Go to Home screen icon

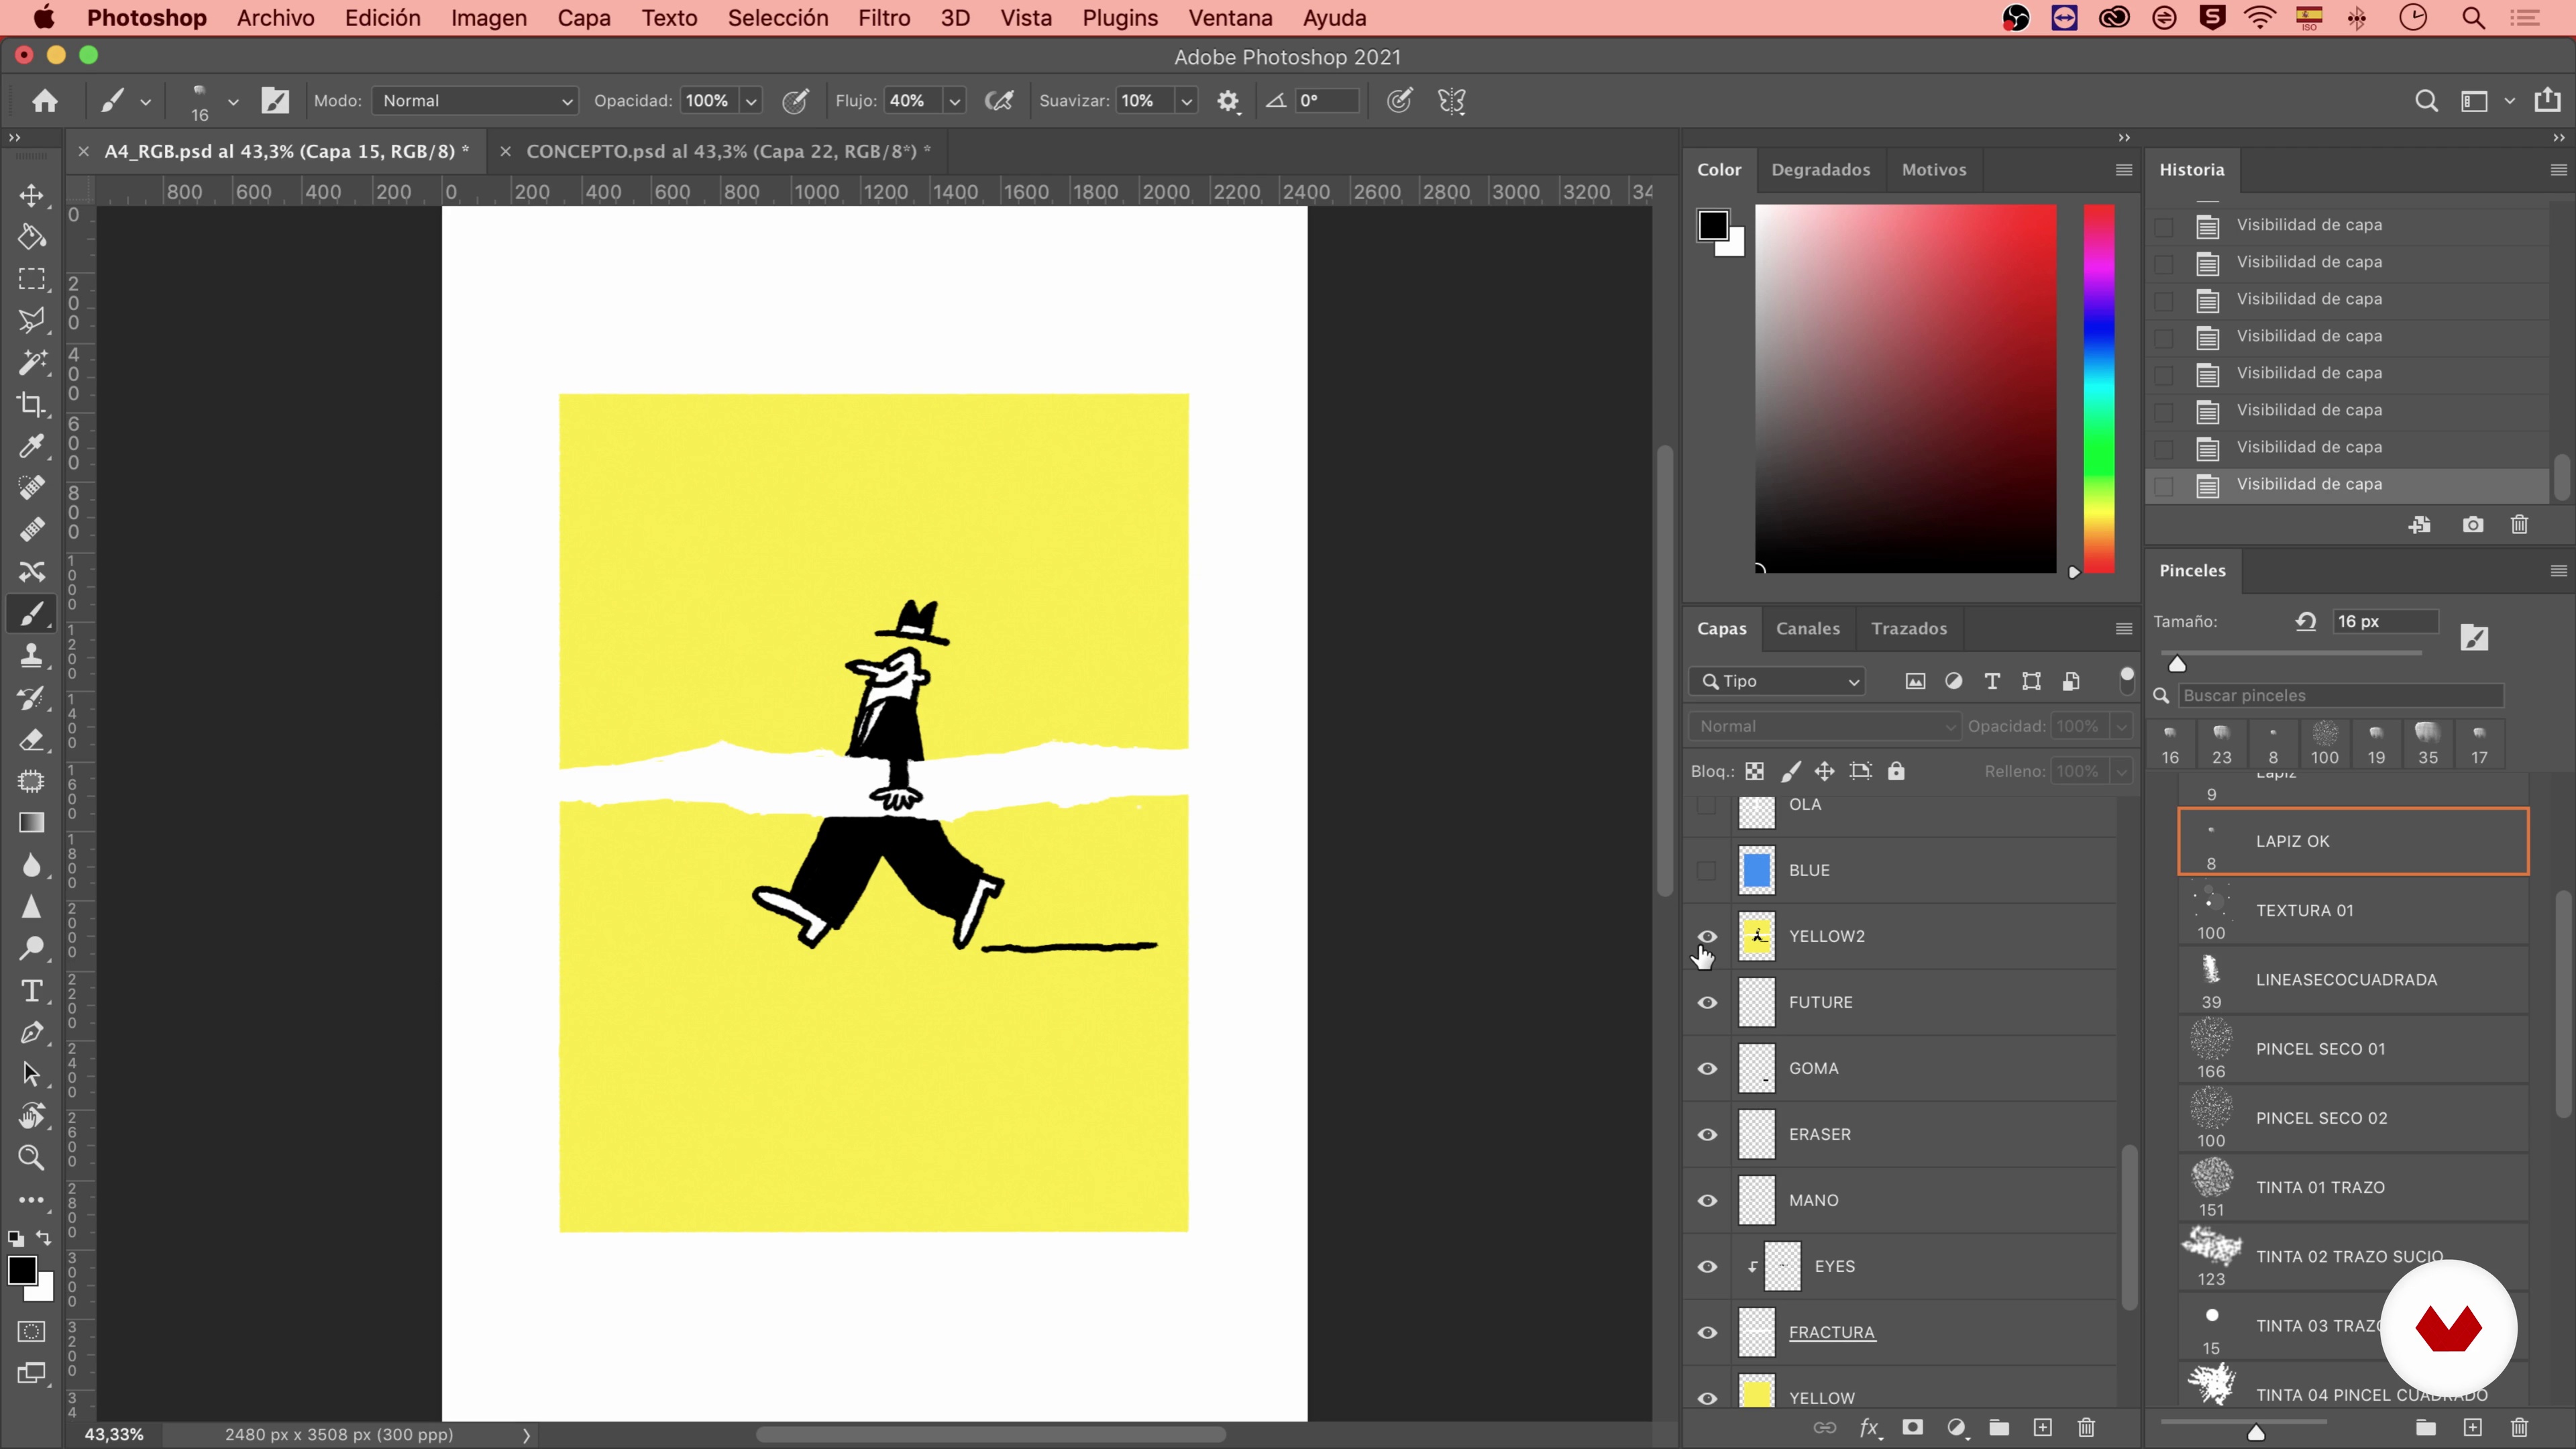click(45, 101)
